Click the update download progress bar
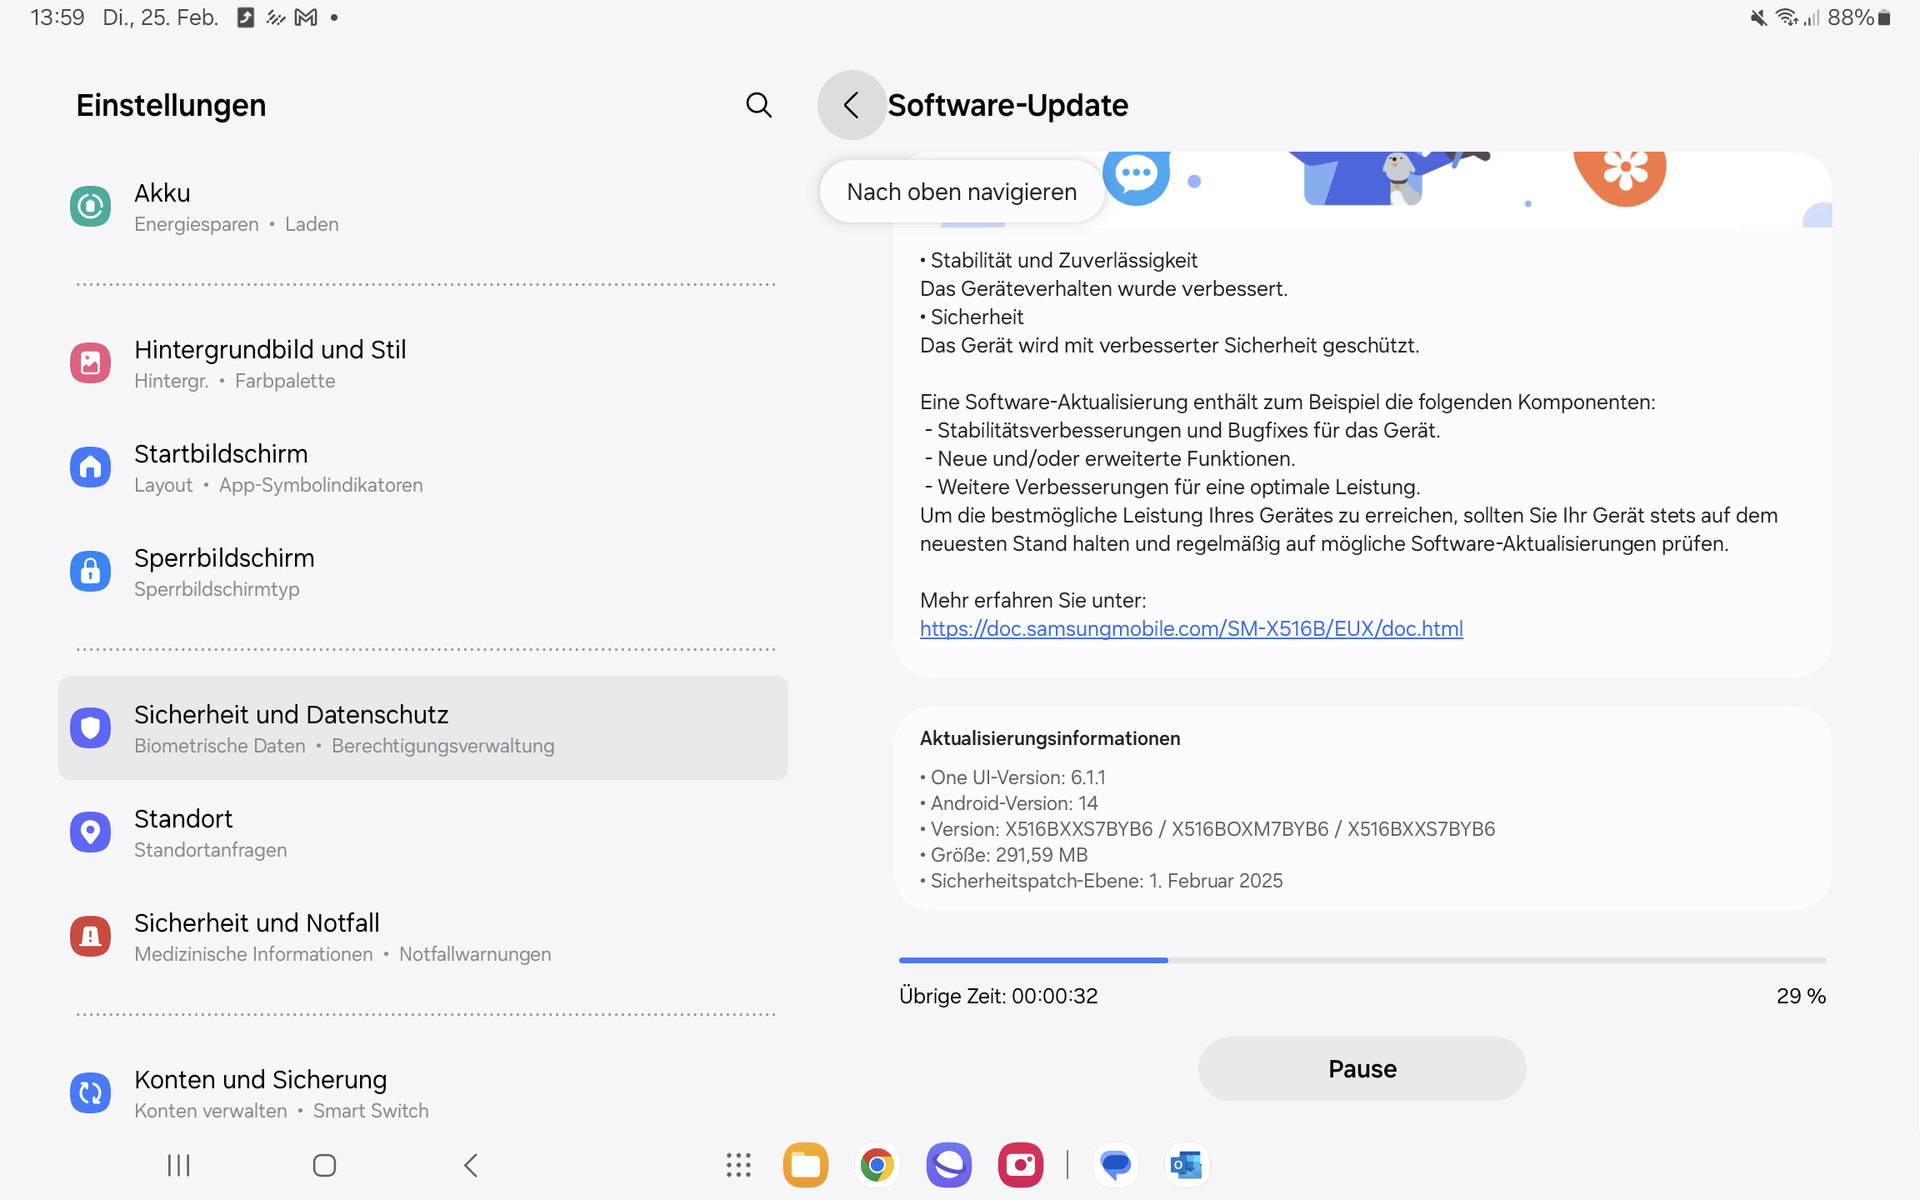1920x1200 pixels. [x=1361, y=960]
